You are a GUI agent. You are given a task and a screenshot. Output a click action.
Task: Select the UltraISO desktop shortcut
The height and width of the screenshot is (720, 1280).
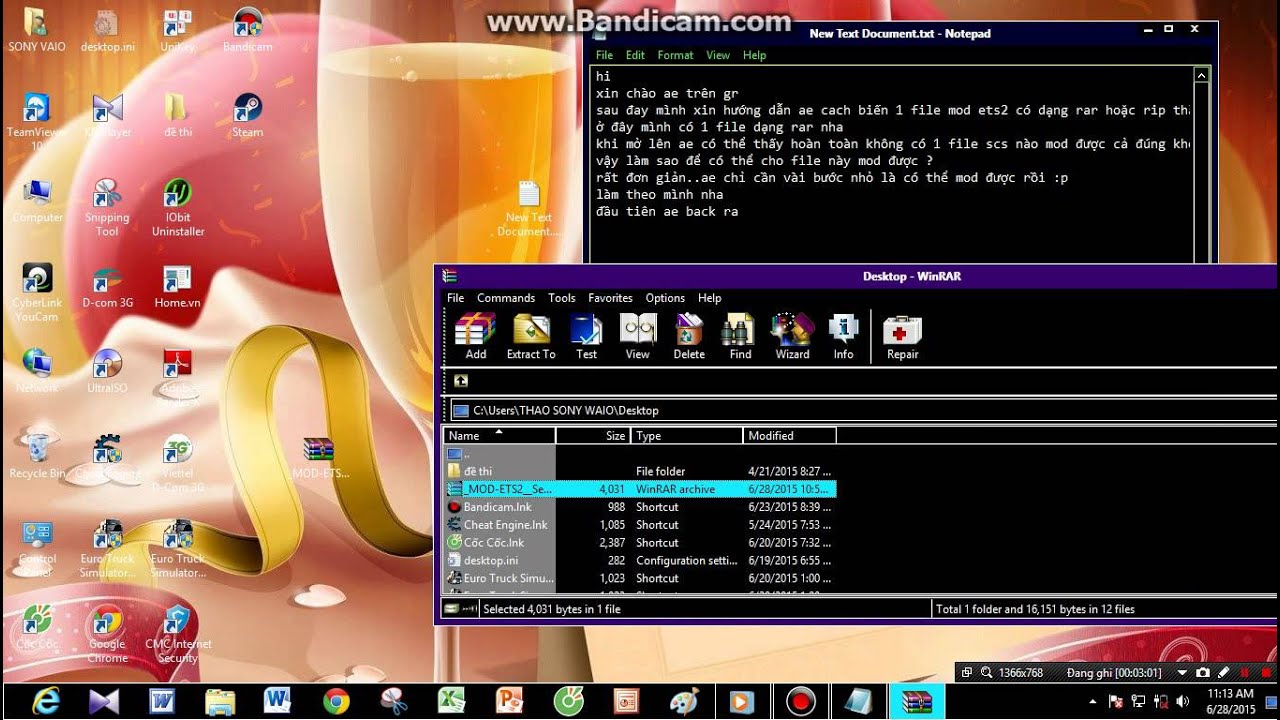point(107,370)
